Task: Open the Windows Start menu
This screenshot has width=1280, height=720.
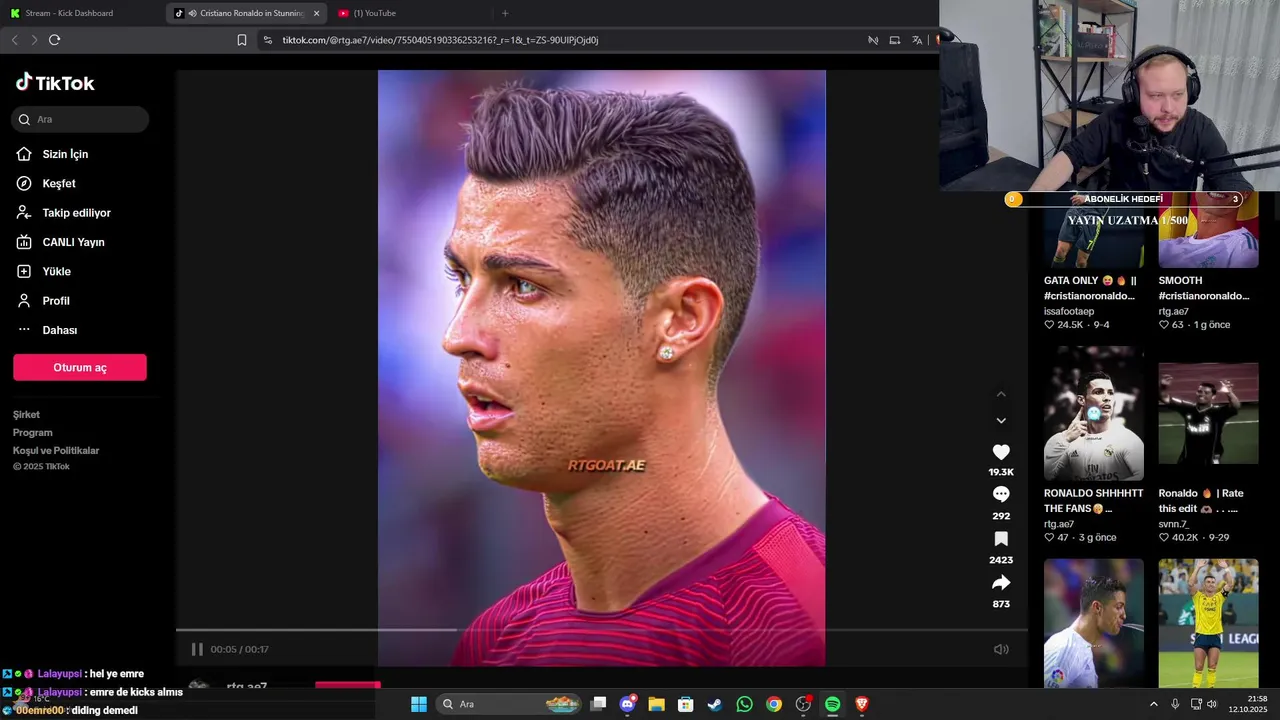Action: [419, 704]
